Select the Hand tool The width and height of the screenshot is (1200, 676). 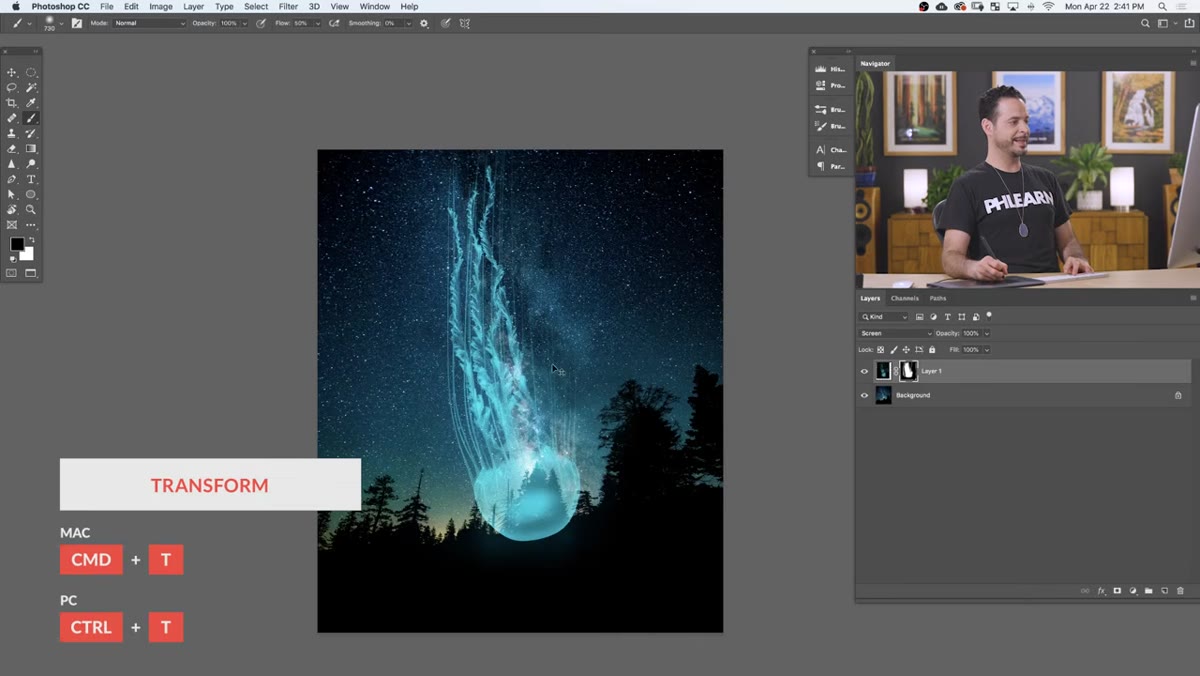(12, 210)
